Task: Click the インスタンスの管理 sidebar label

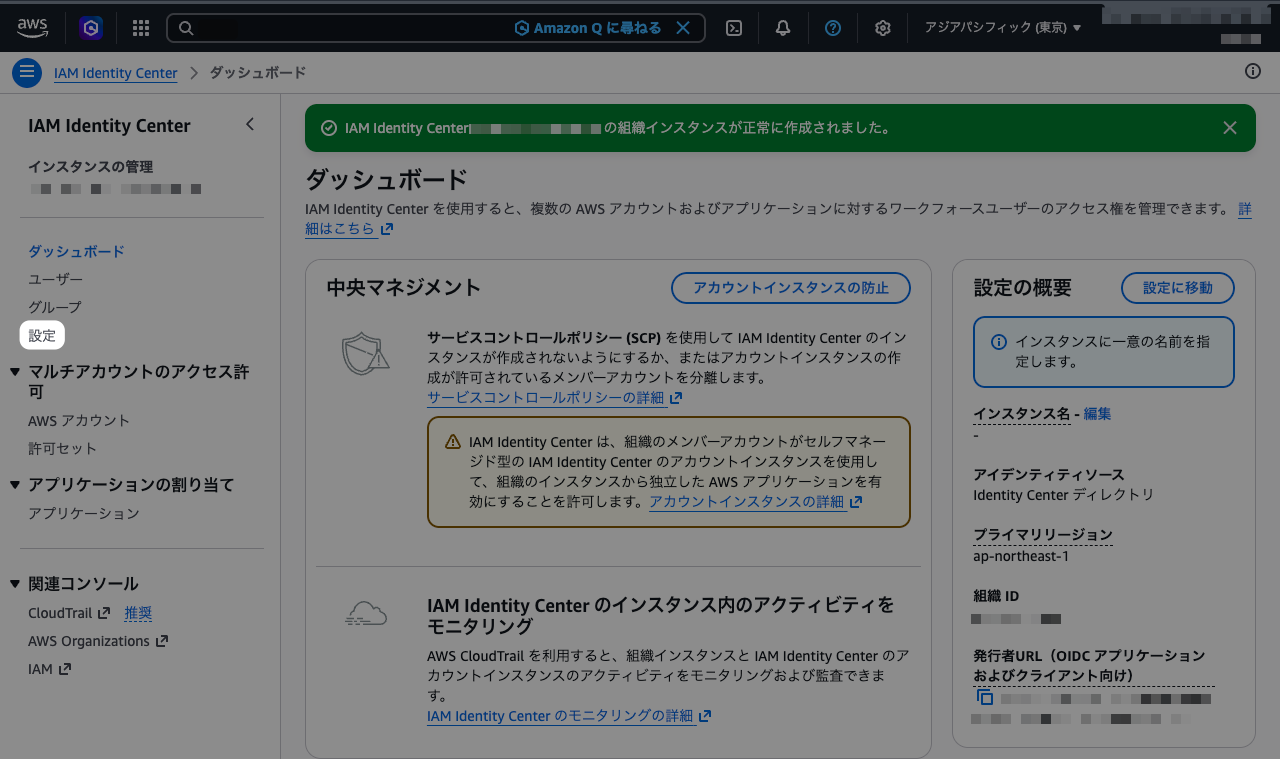Action: coord(90,167)
